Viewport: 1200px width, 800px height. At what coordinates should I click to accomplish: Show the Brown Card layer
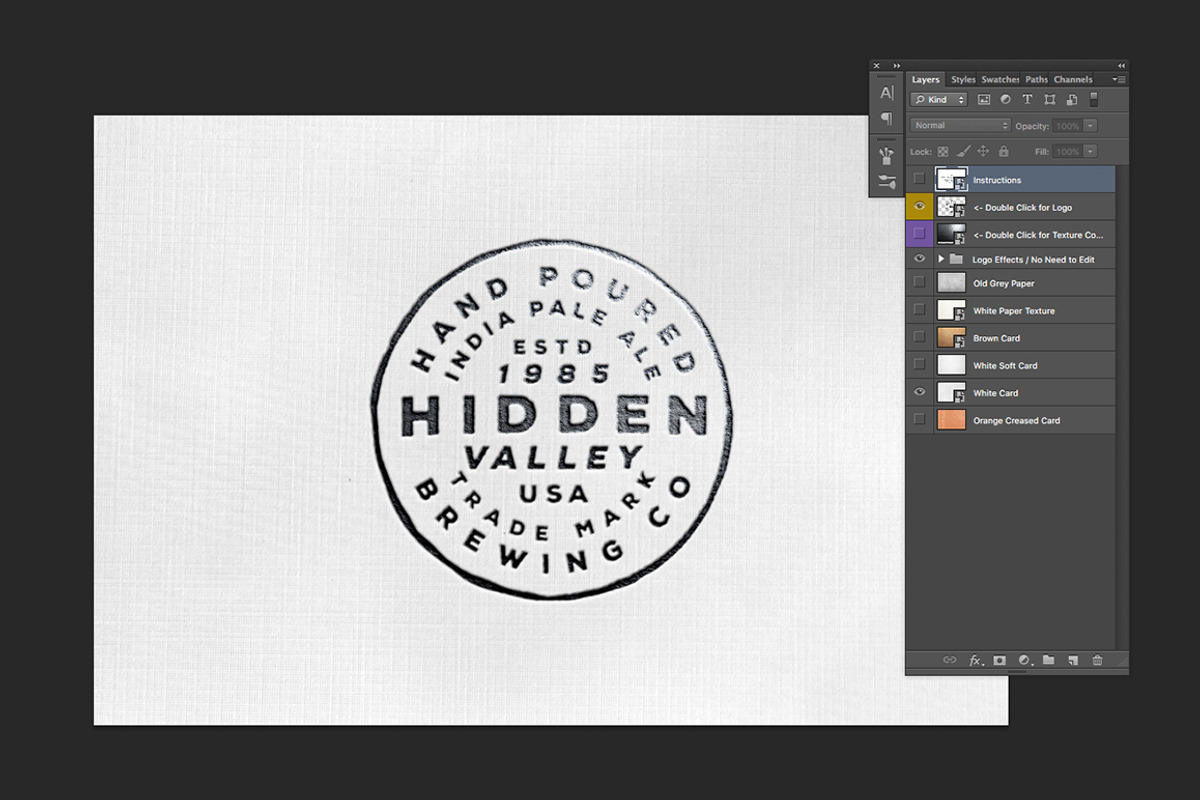pos(919,338)
